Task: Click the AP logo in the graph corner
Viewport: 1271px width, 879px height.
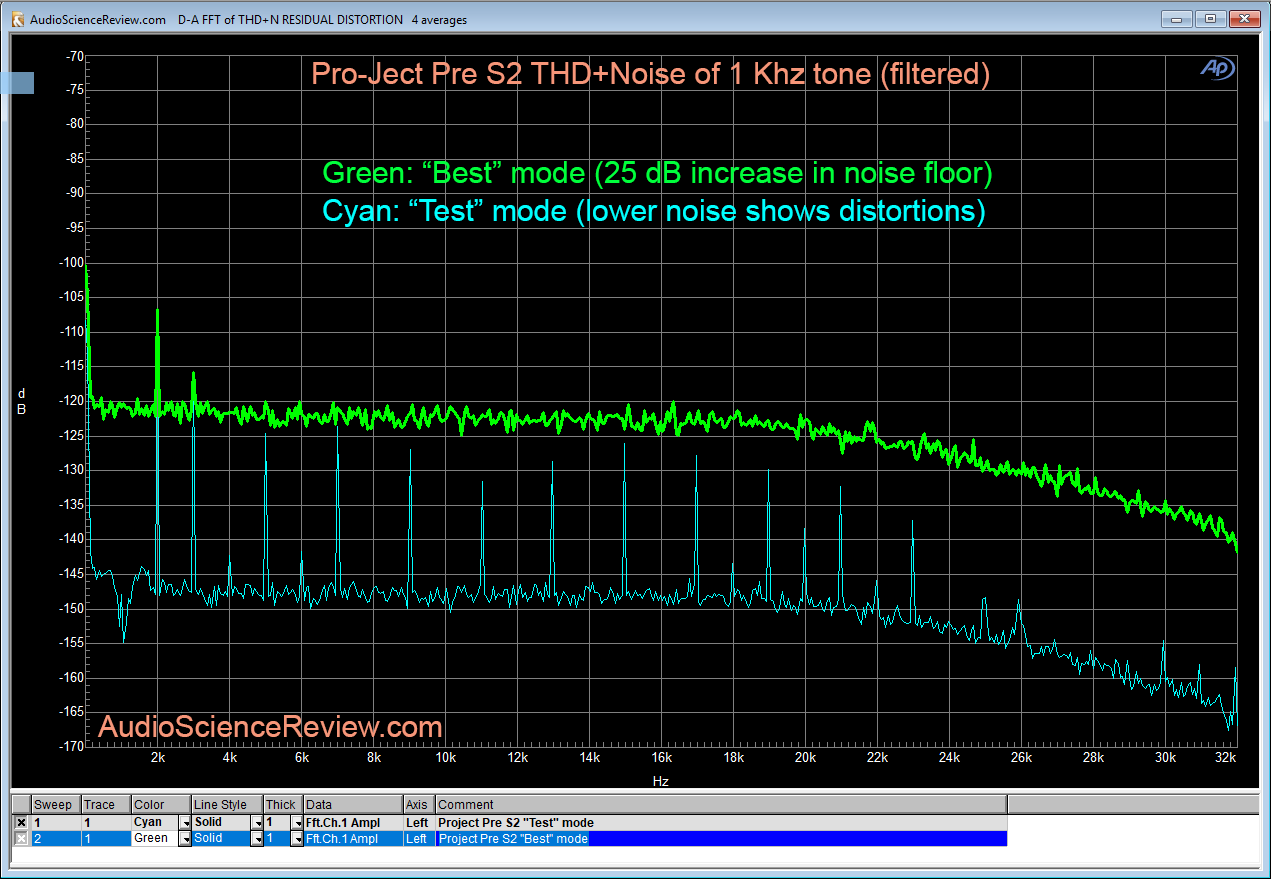Action: pos(1218,68)
